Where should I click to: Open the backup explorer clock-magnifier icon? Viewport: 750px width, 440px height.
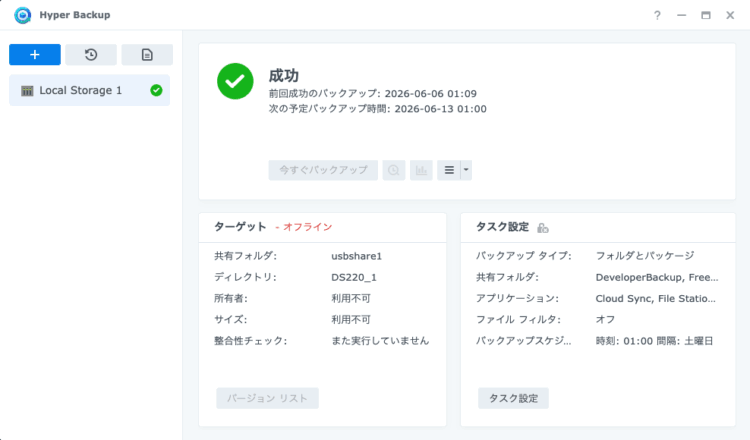coord(394,170)
